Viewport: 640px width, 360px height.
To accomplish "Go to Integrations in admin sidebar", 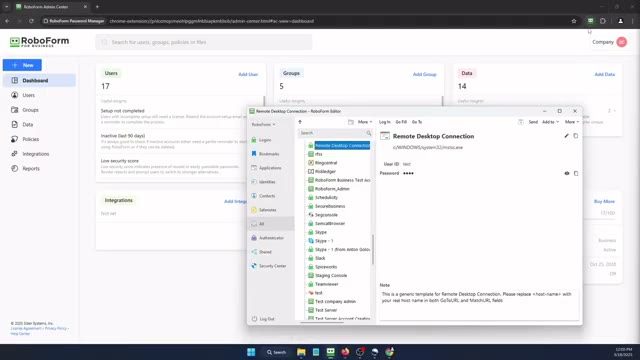I will [x=39, y=154].
